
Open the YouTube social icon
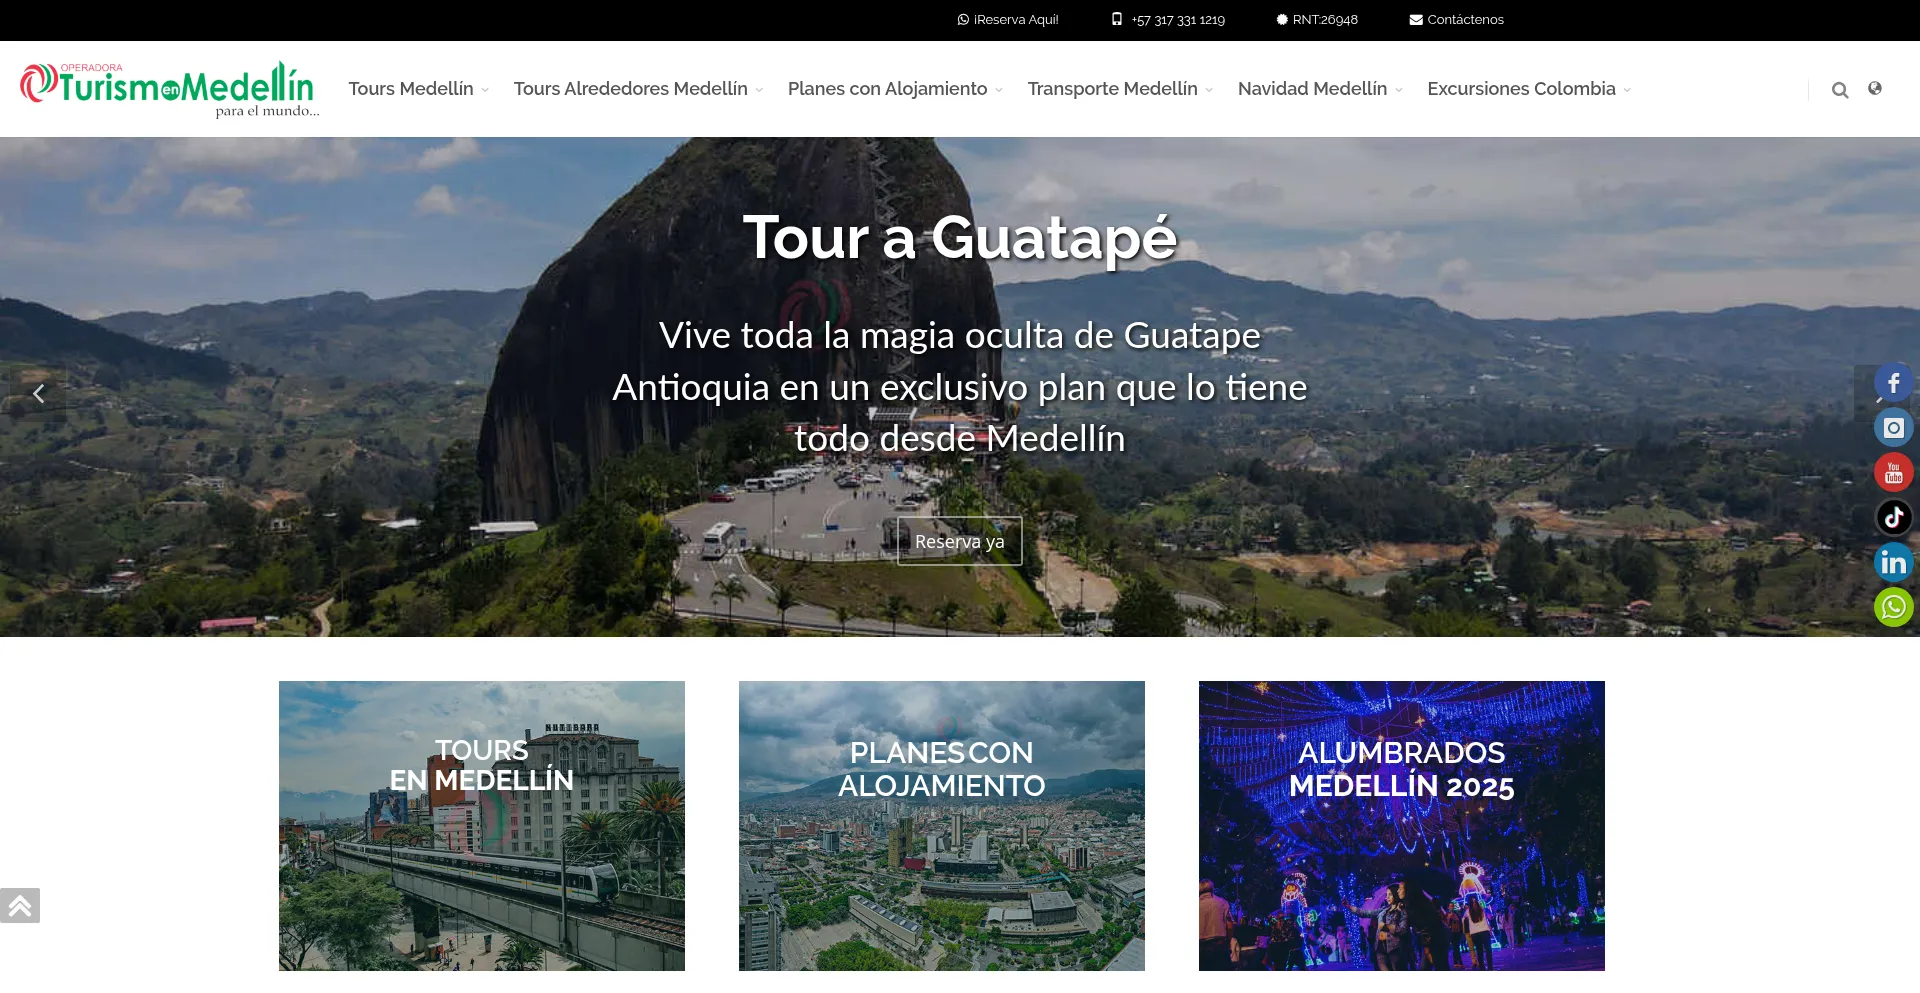click(x=1893, y=473)
